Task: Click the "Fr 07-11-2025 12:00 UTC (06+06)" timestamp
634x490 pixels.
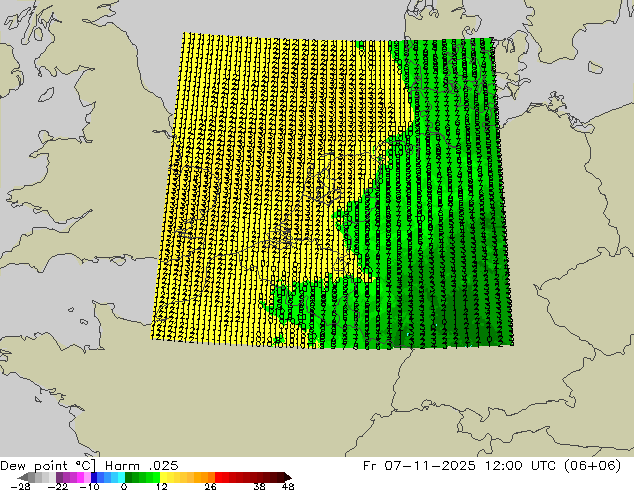Action: coord(492,466)
